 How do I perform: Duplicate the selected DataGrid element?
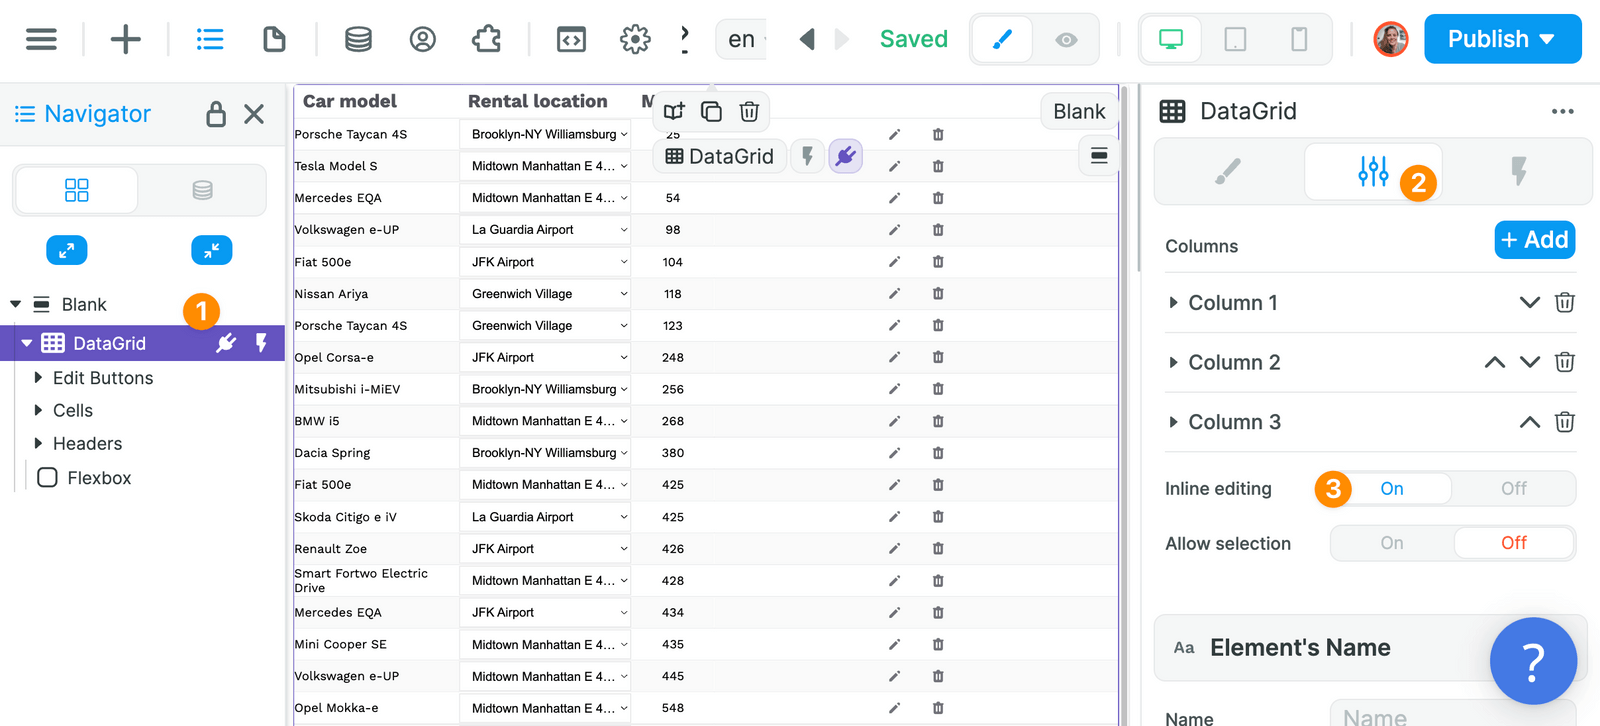(711, 111)
